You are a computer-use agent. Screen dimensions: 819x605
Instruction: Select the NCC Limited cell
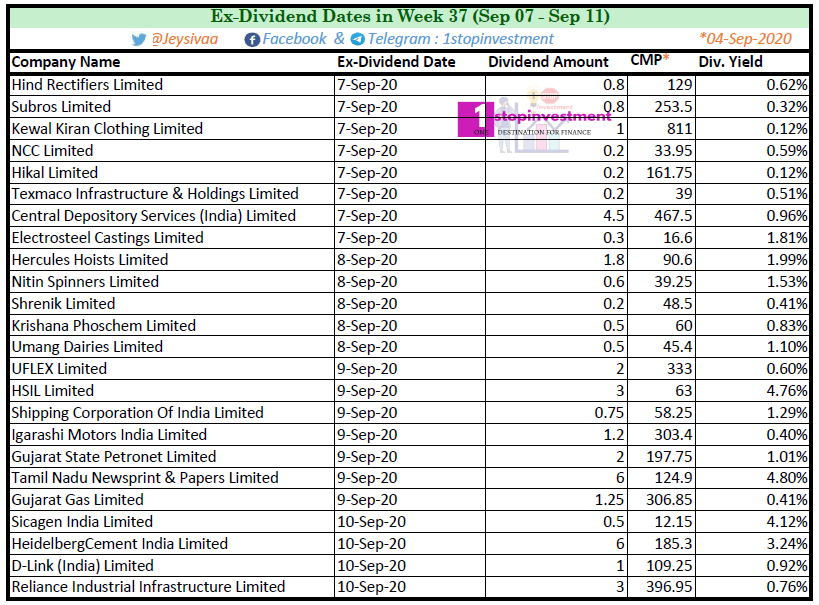172,150
